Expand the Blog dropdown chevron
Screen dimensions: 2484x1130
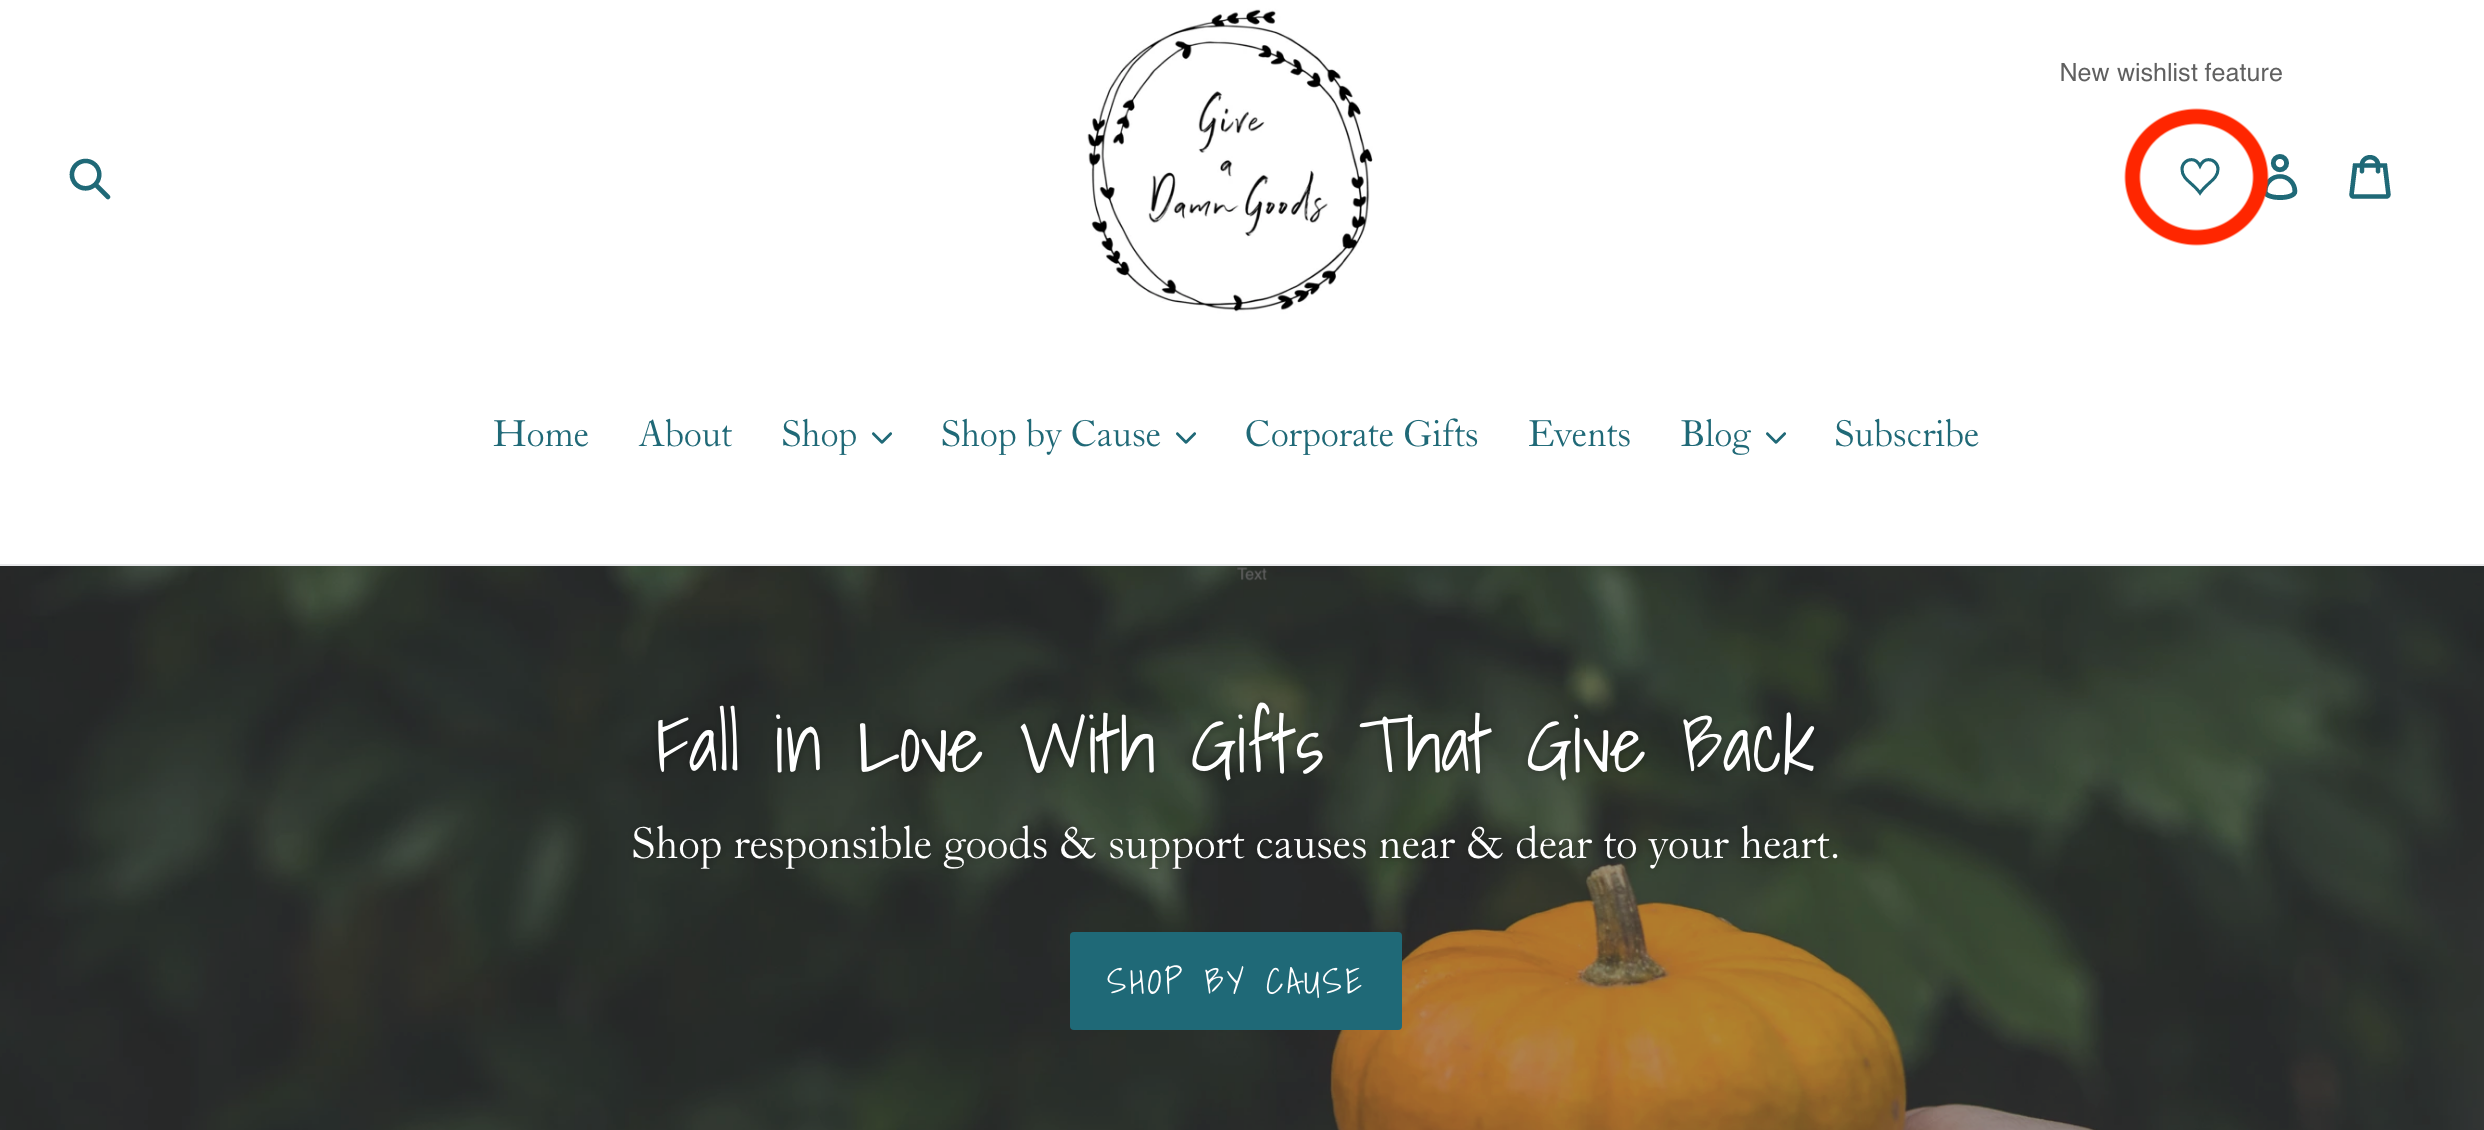(1776, 437)
